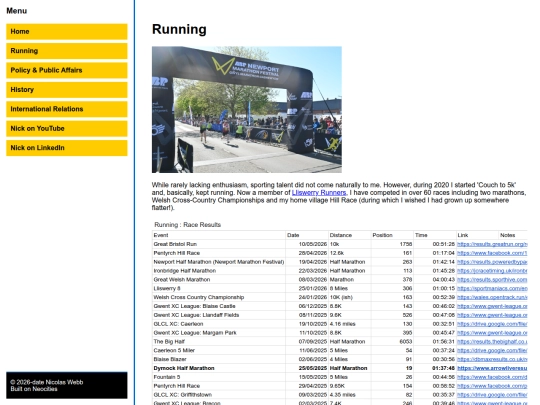
Task: Select the Caerleon 5 Miler event cell
Action: (219, 351)
